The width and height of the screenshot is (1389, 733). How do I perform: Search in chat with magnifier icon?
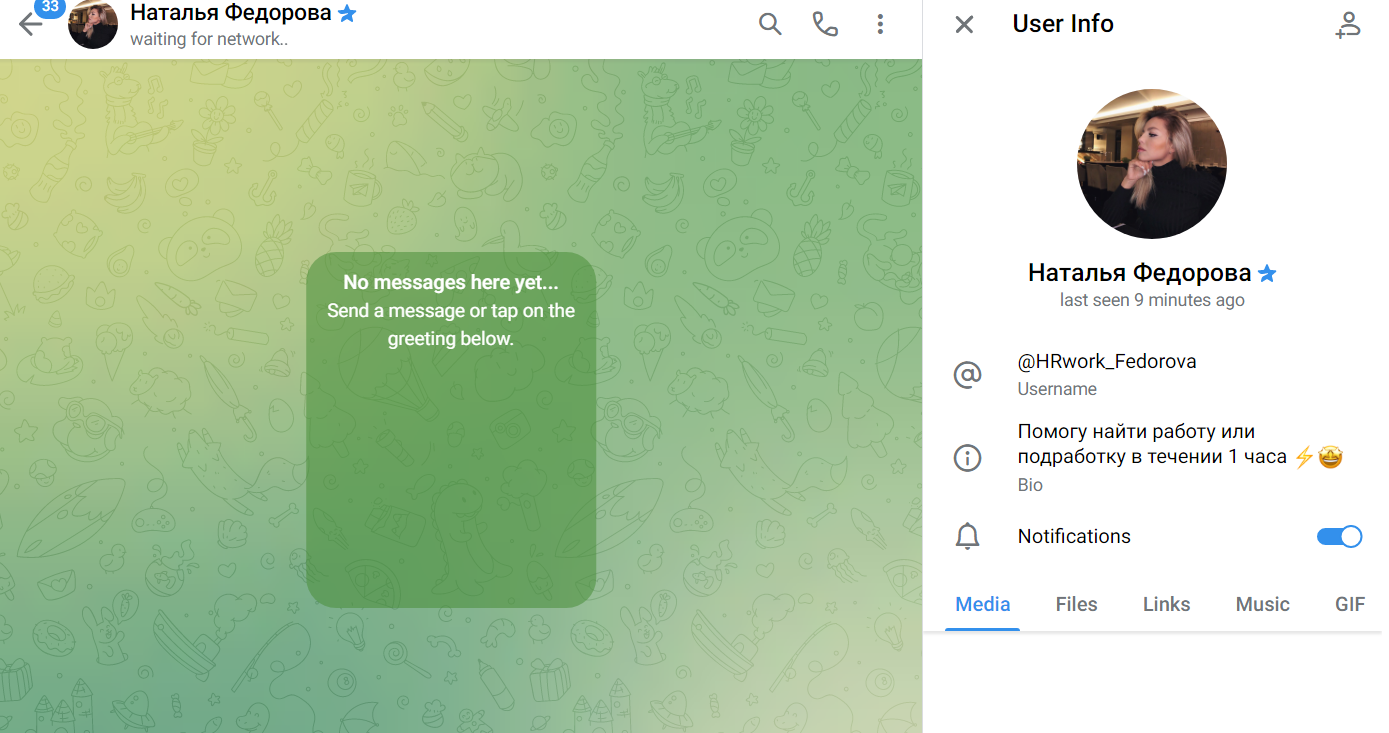click(770, 24)
